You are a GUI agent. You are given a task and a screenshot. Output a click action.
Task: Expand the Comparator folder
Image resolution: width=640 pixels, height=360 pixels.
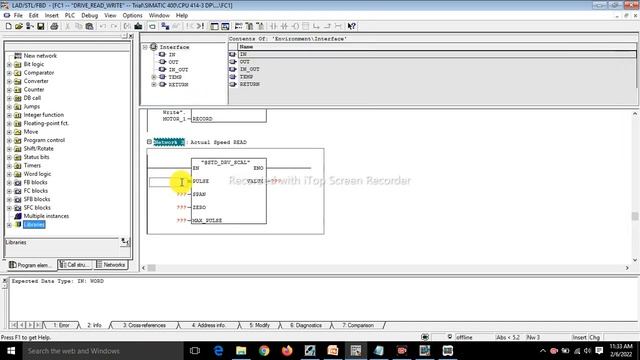(9, 73)
